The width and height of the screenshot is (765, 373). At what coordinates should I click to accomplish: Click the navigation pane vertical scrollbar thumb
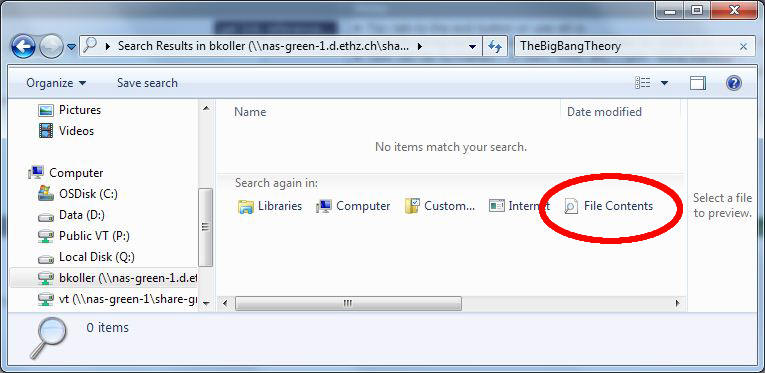click(x=206, y=227)
